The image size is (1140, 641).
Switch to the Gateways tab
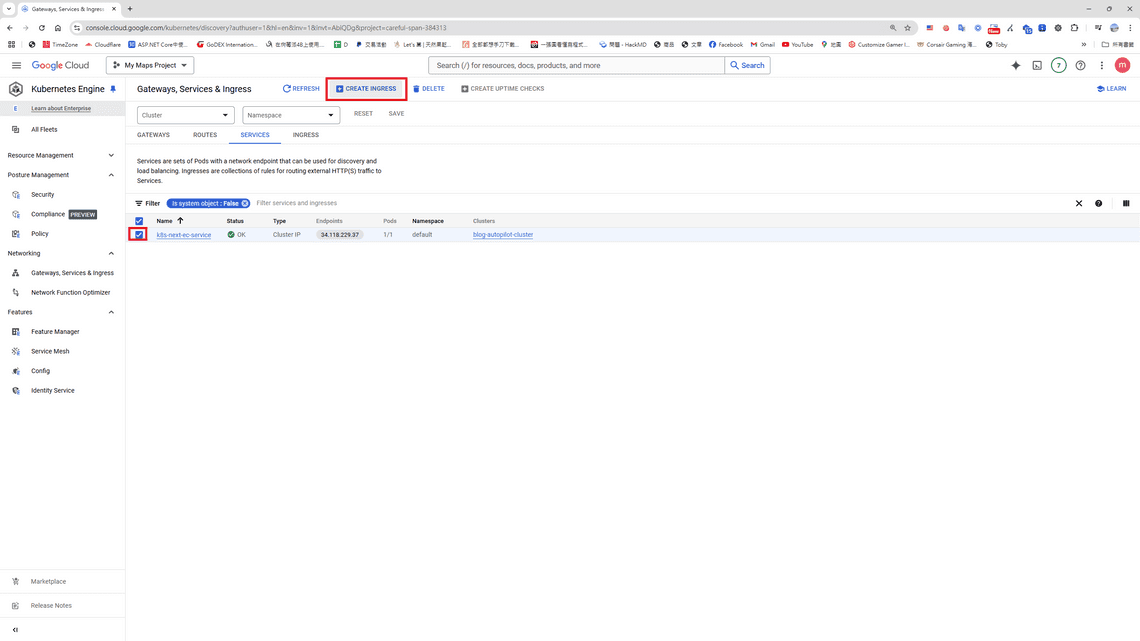pos(153,135)
